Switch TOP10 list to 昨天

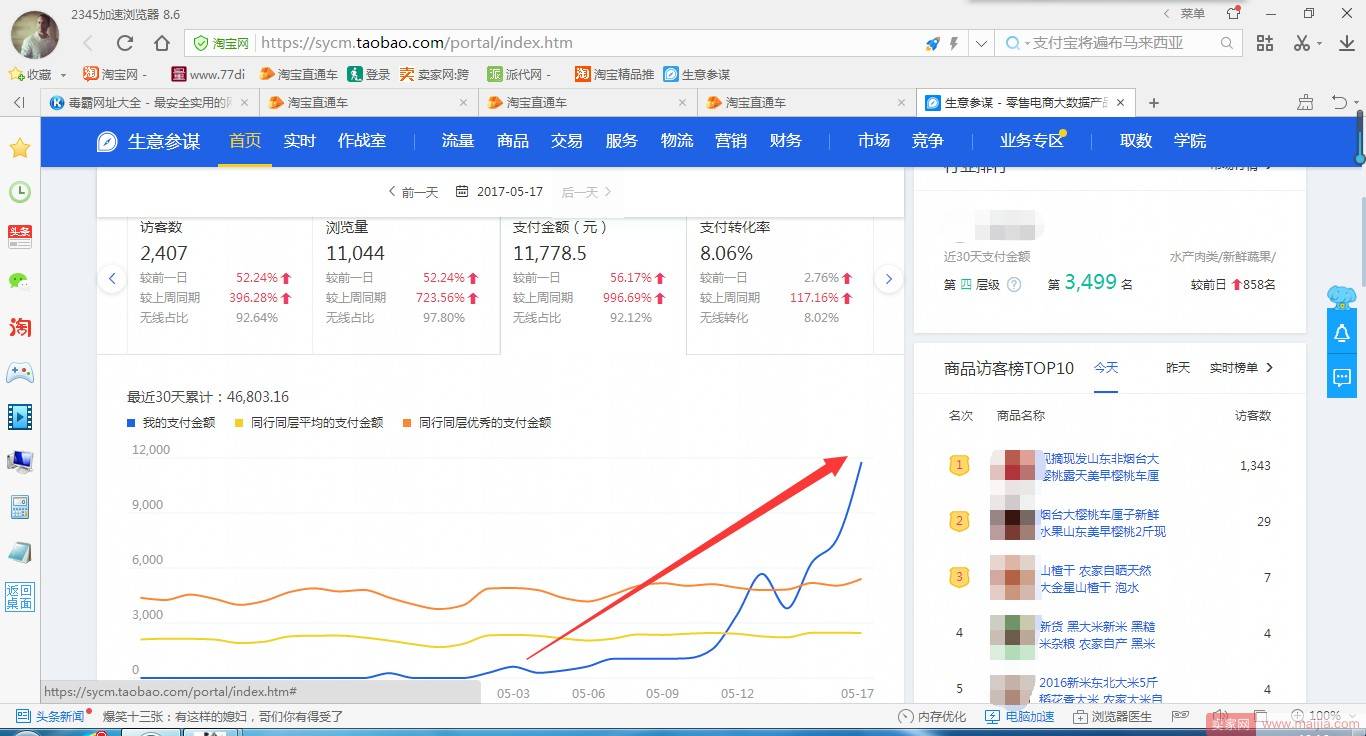pos(1178,368)
